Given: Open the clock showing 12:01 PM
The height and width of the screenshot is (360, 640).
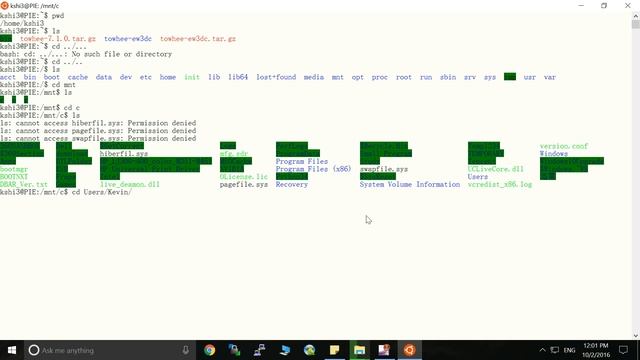Looking at the screenshot, I should [596, 350].
